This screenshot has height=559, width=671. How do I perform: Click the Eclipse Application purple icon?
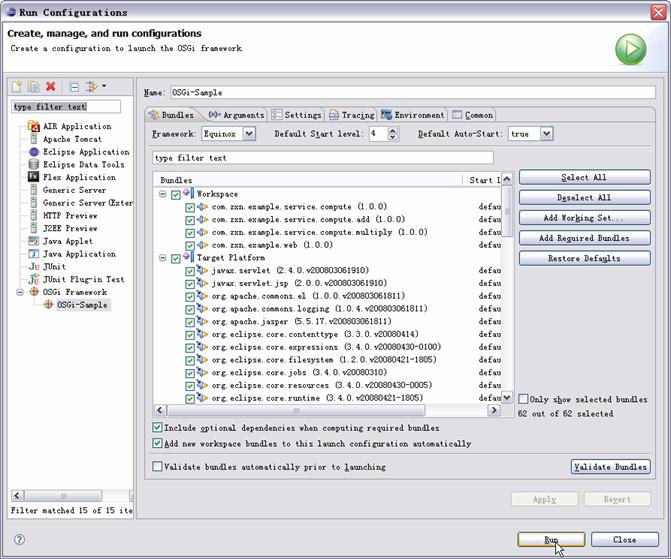point(34,152)
